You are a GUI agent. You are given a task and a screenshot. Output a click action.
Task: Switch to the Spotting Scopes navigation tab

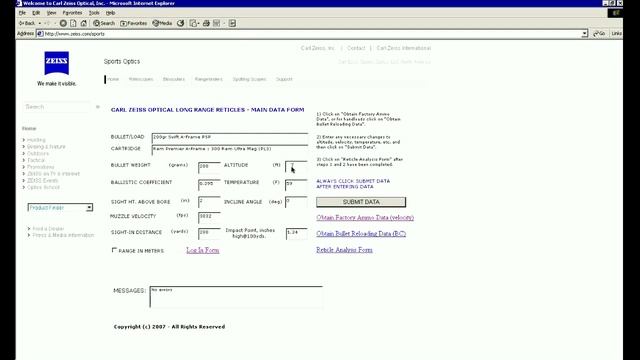(x=249, y=79)
